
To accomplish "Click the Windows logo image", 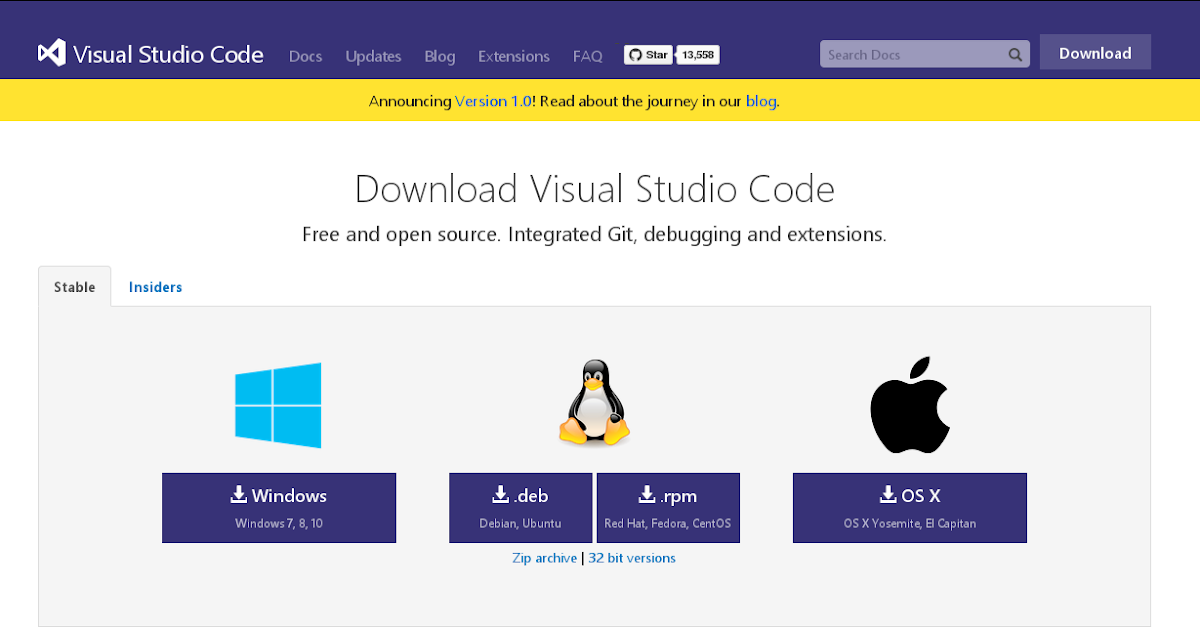I will (x=278, y=405).
